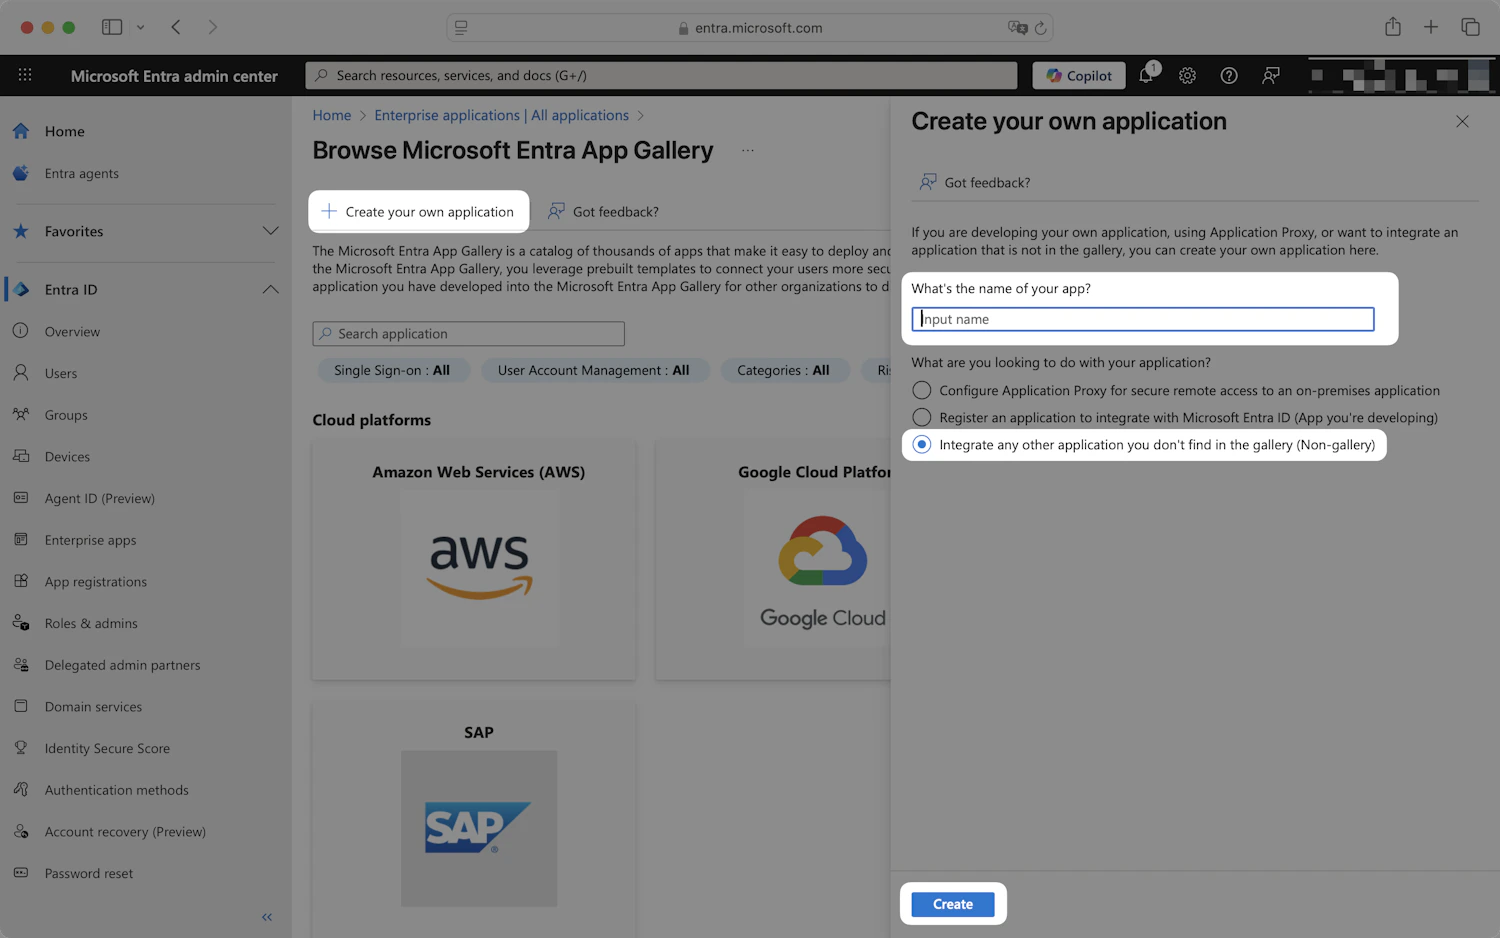This screenshot has width=1500, height=938.
Task: Collapse the Entra ID section chevron
Action: [x=270, y=289]
